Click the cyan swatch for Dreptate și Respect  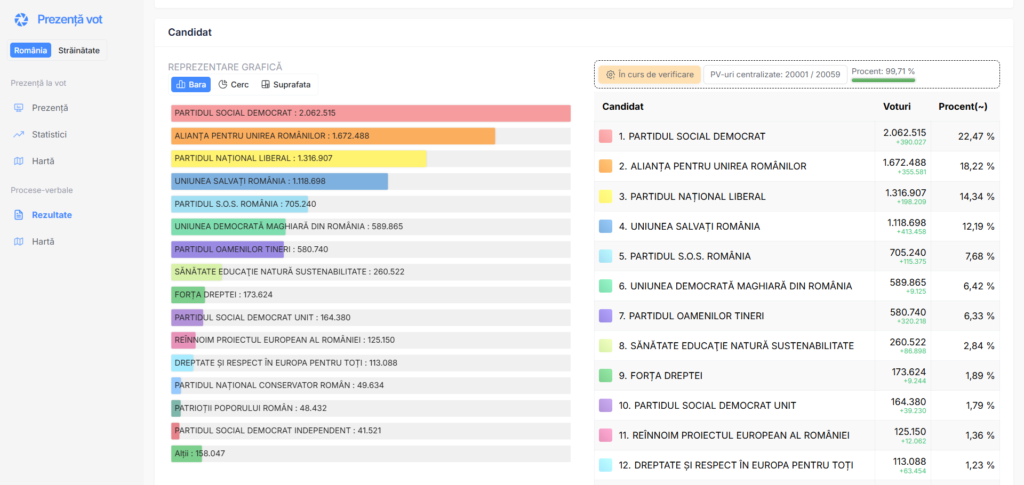click(605, 465)
